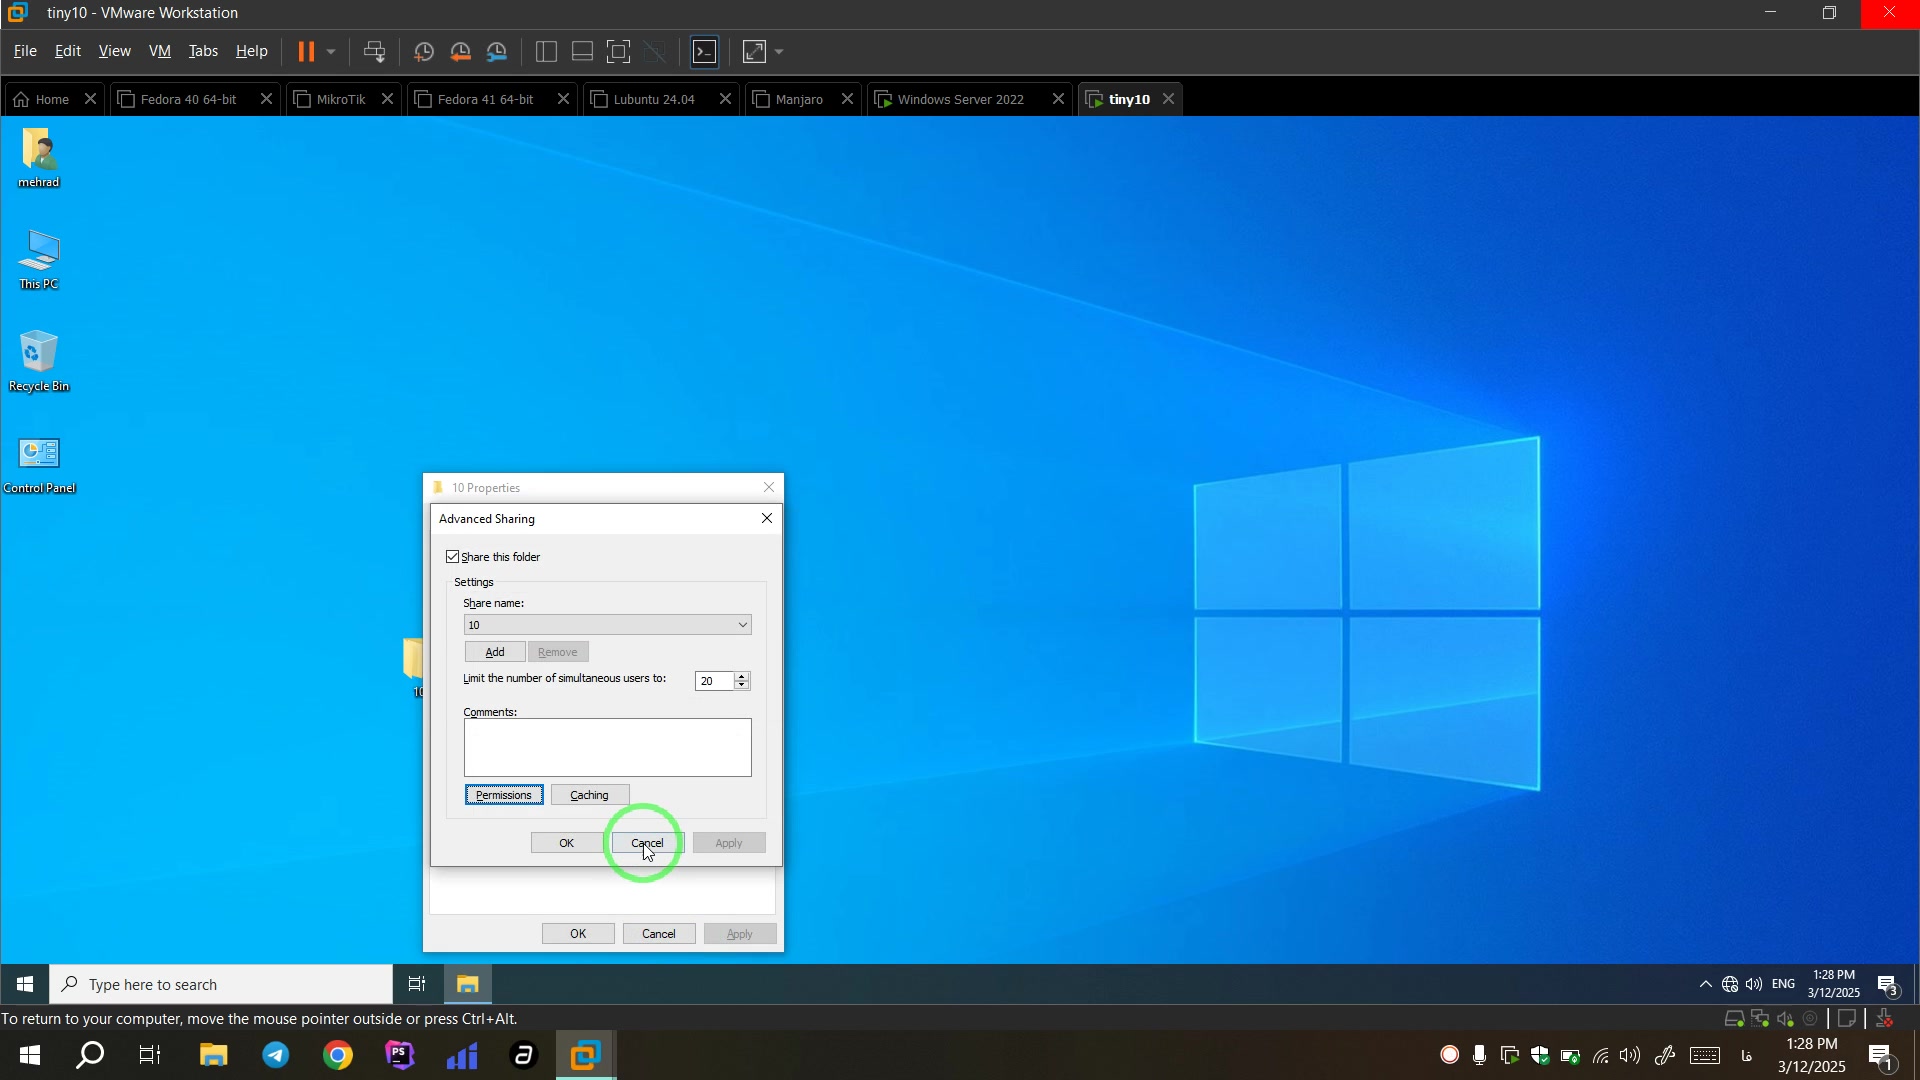Switch to full screen mode icon
The width and height of the screenshot is (1920, 1080).
pos(619,52)
